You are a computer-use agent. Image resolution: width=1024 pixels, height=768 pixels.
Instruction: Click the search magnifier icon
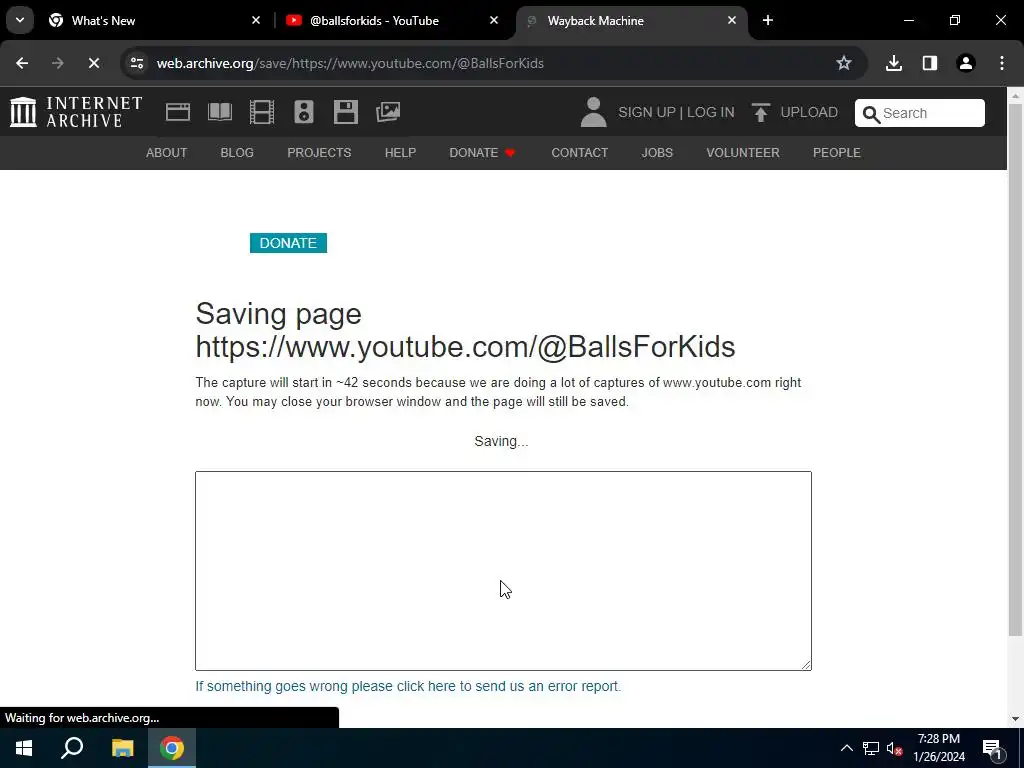(871, 114)
